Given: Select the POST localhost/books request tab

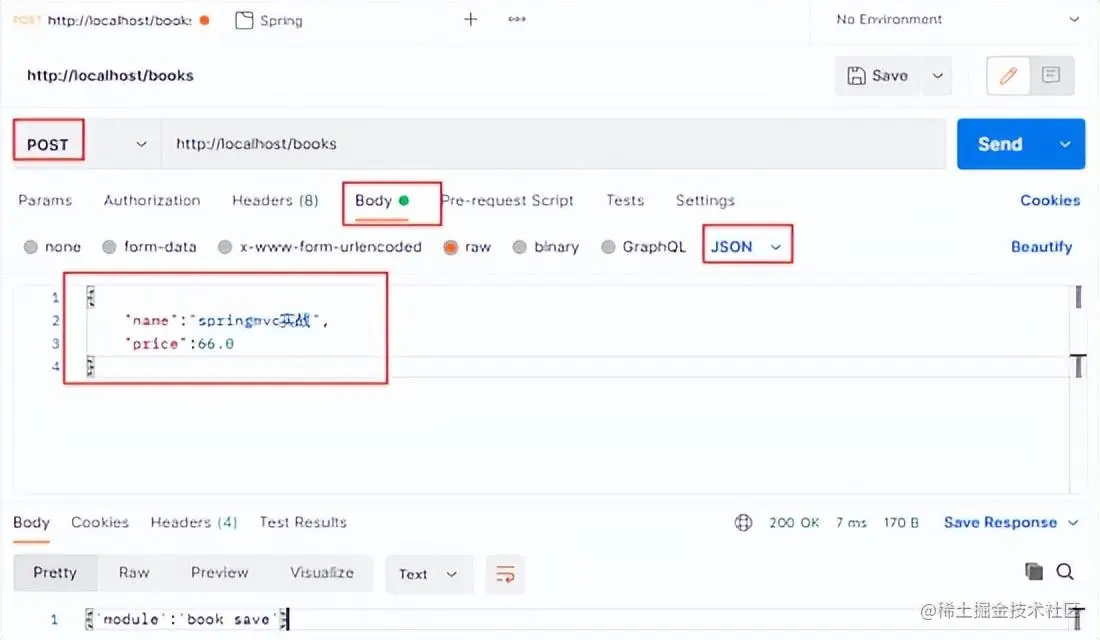Looking at the screenshot, I should 112,20.
